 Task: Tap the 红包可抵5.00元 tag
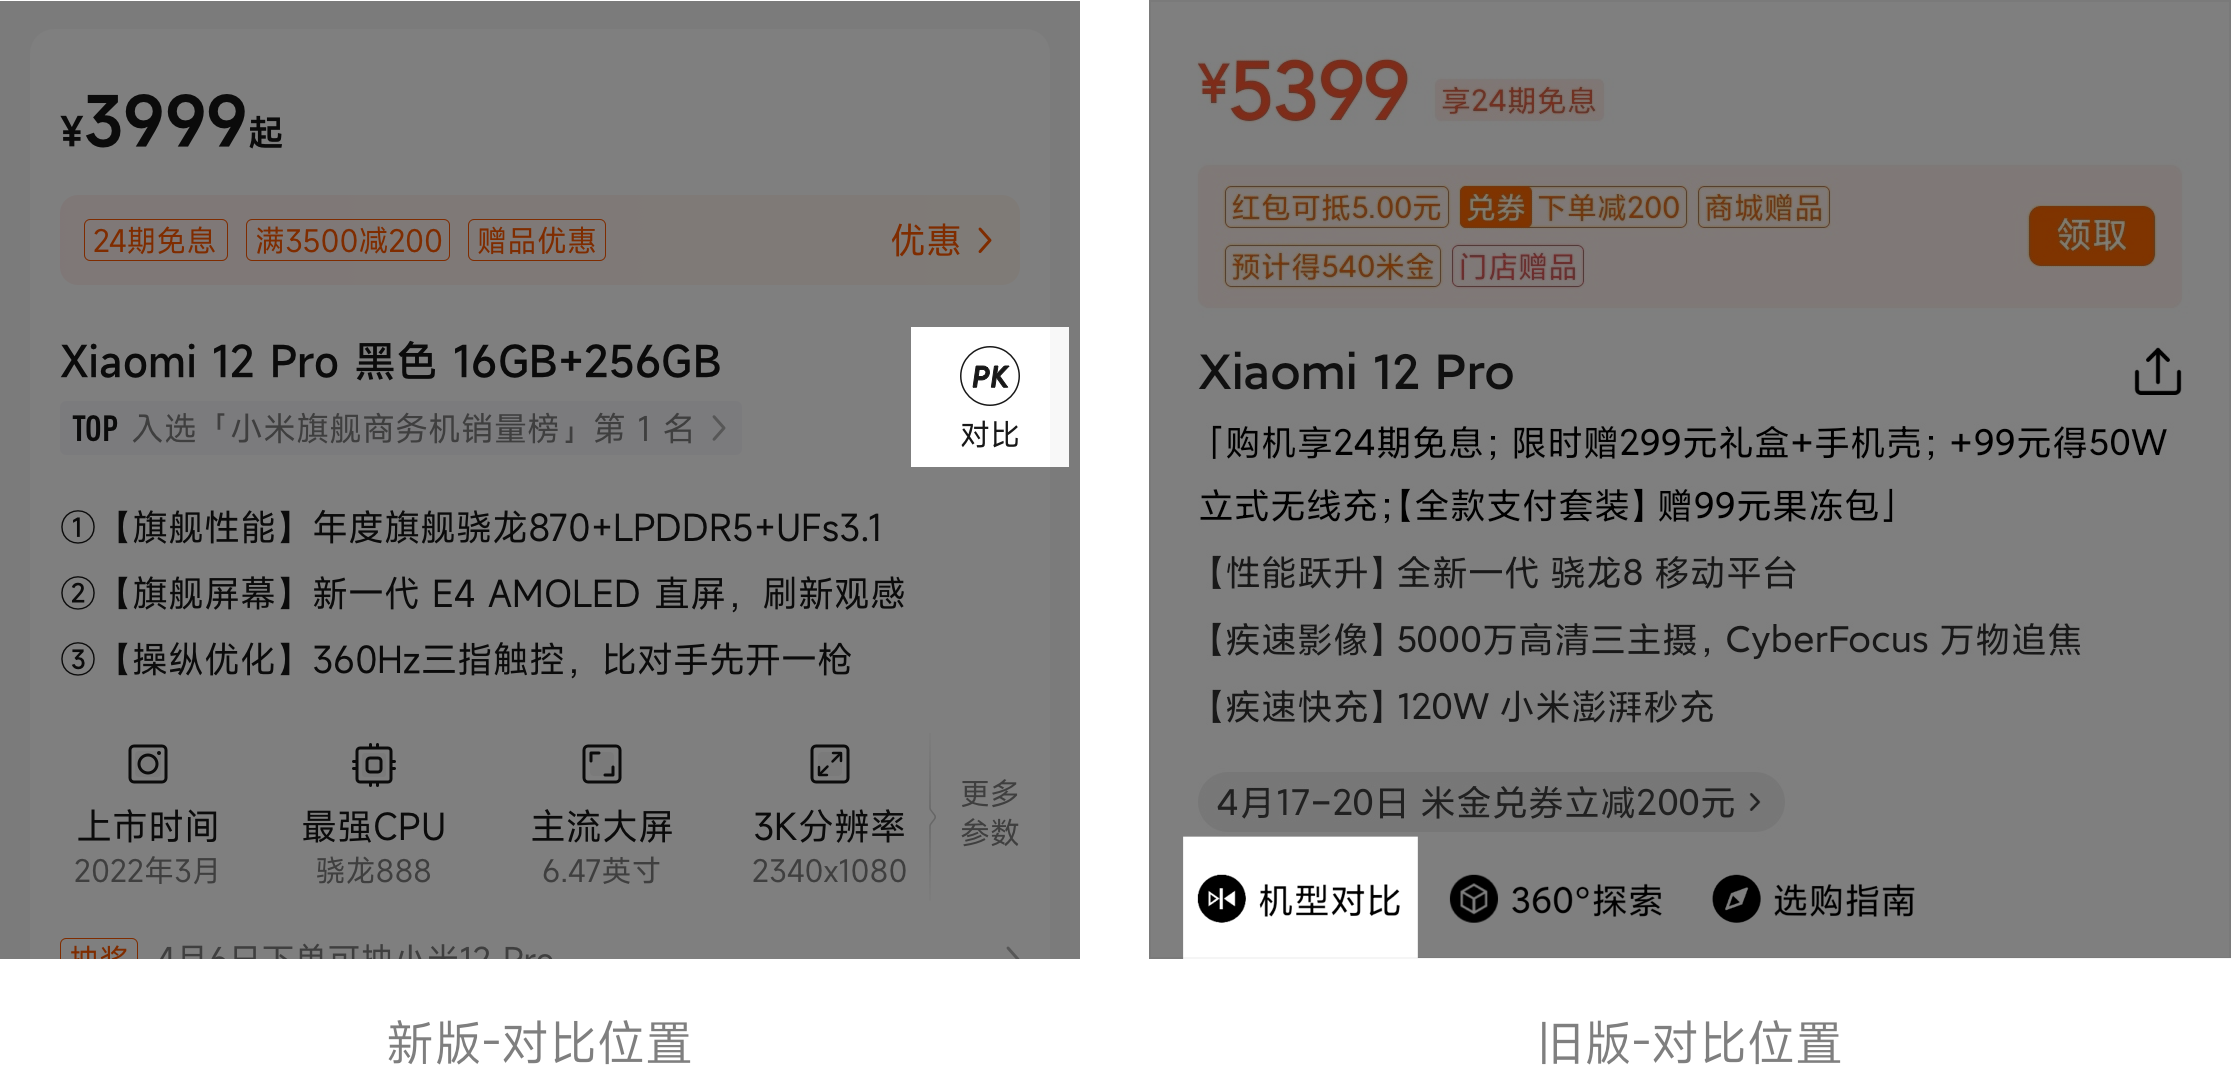(1335, 207)
